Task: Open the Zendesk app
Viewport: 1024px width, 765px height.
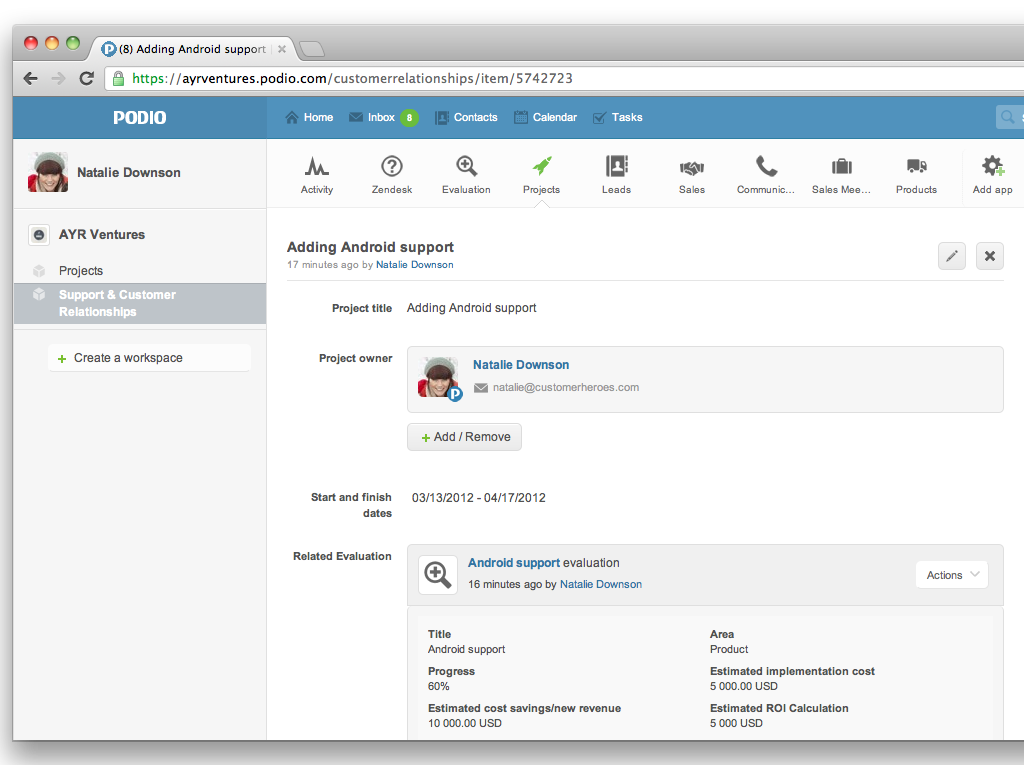Action: click(391, 172)
